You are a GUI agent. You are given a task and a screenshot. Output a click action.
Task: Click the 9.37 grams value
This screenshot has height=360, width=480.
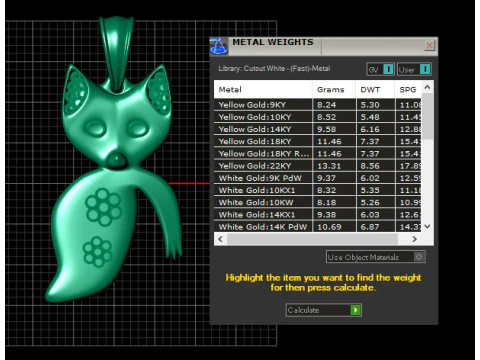click(326, 178)
